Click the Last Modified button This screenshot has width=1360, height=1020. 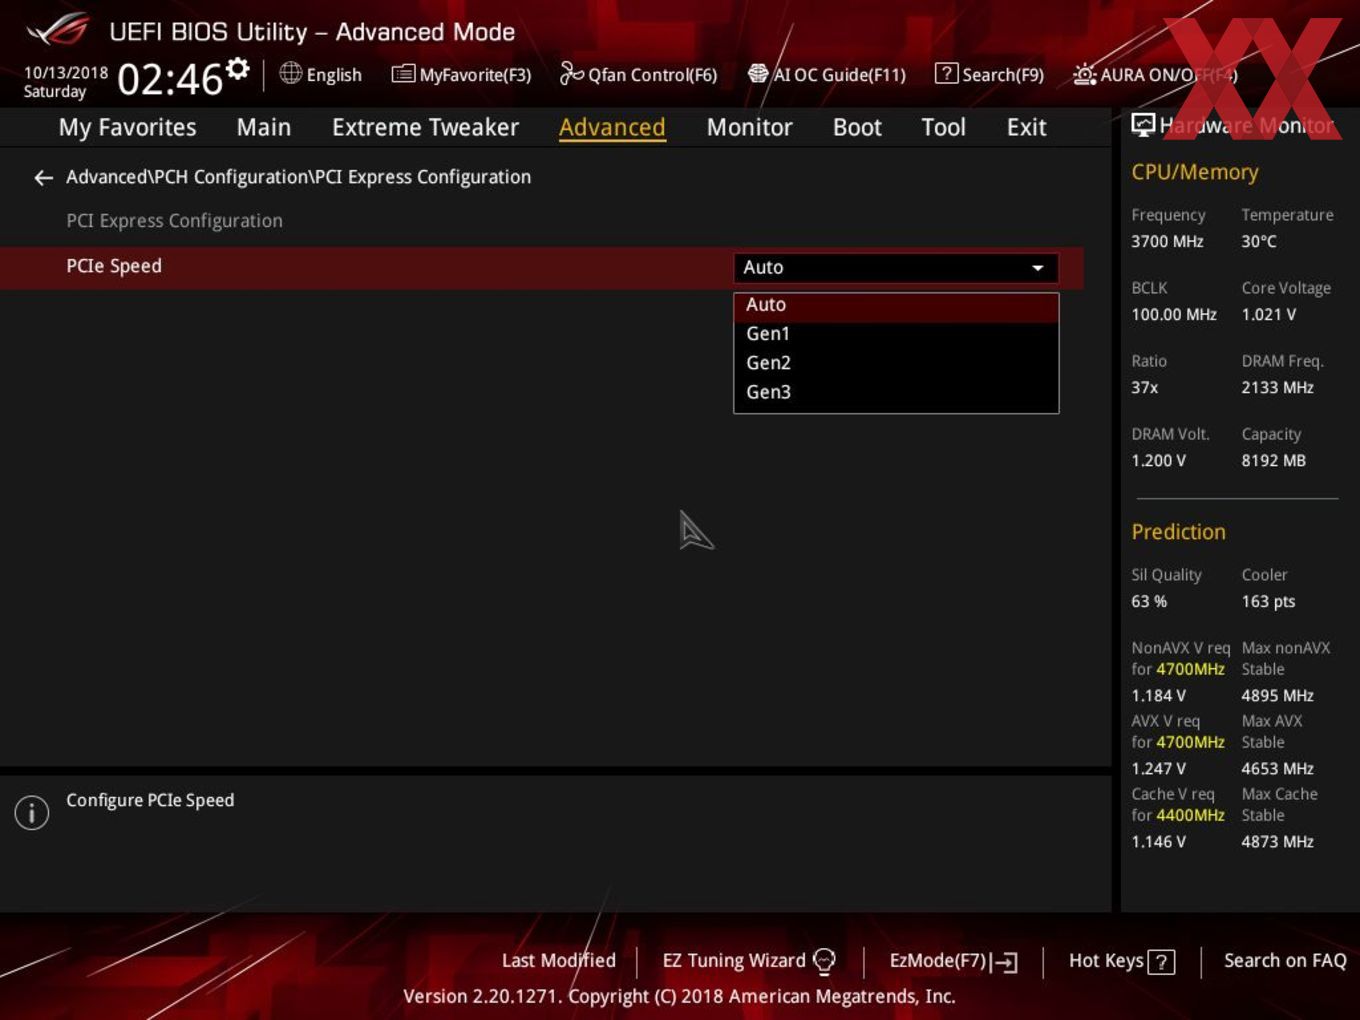[558, 960]
